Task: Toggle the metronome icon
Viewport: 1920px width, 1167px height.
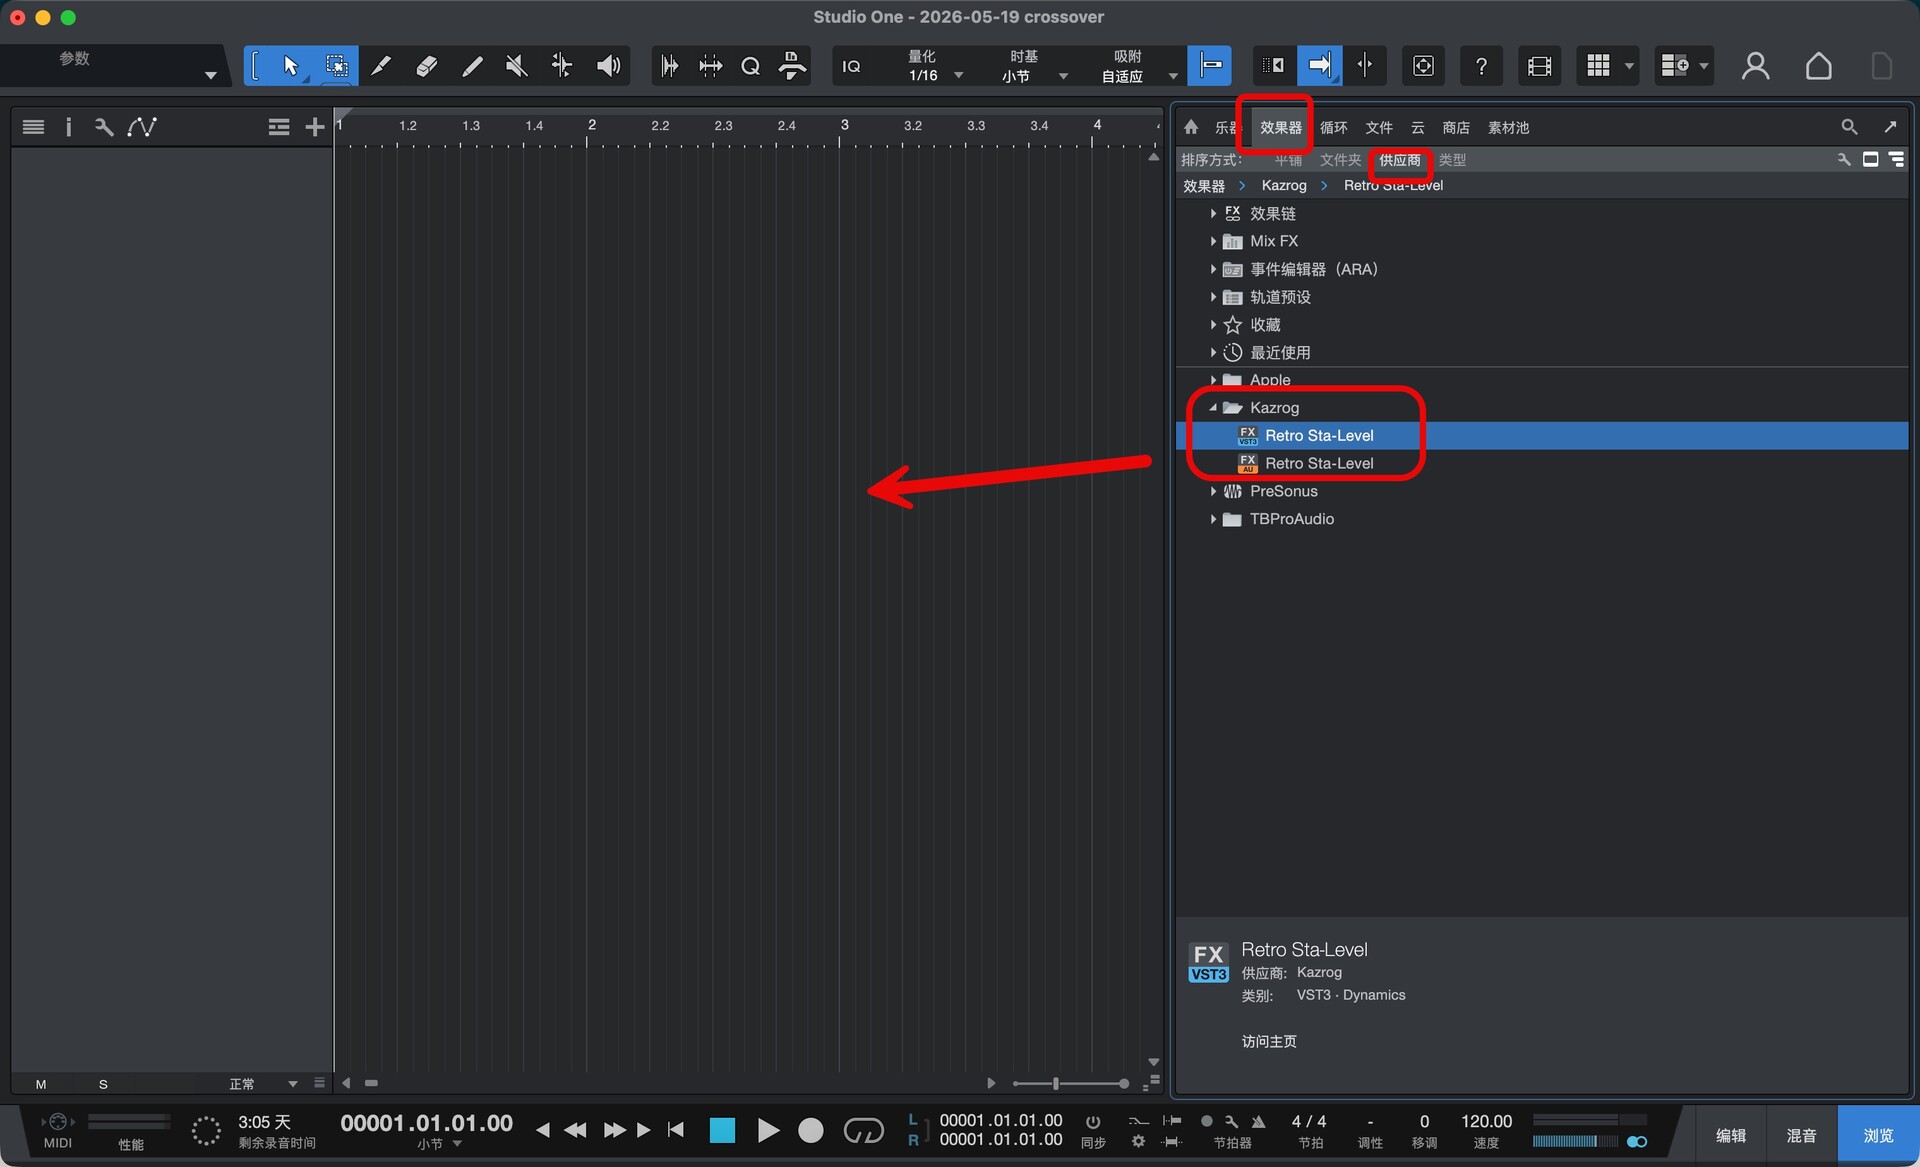Action: click(x=1258, y=1122)
